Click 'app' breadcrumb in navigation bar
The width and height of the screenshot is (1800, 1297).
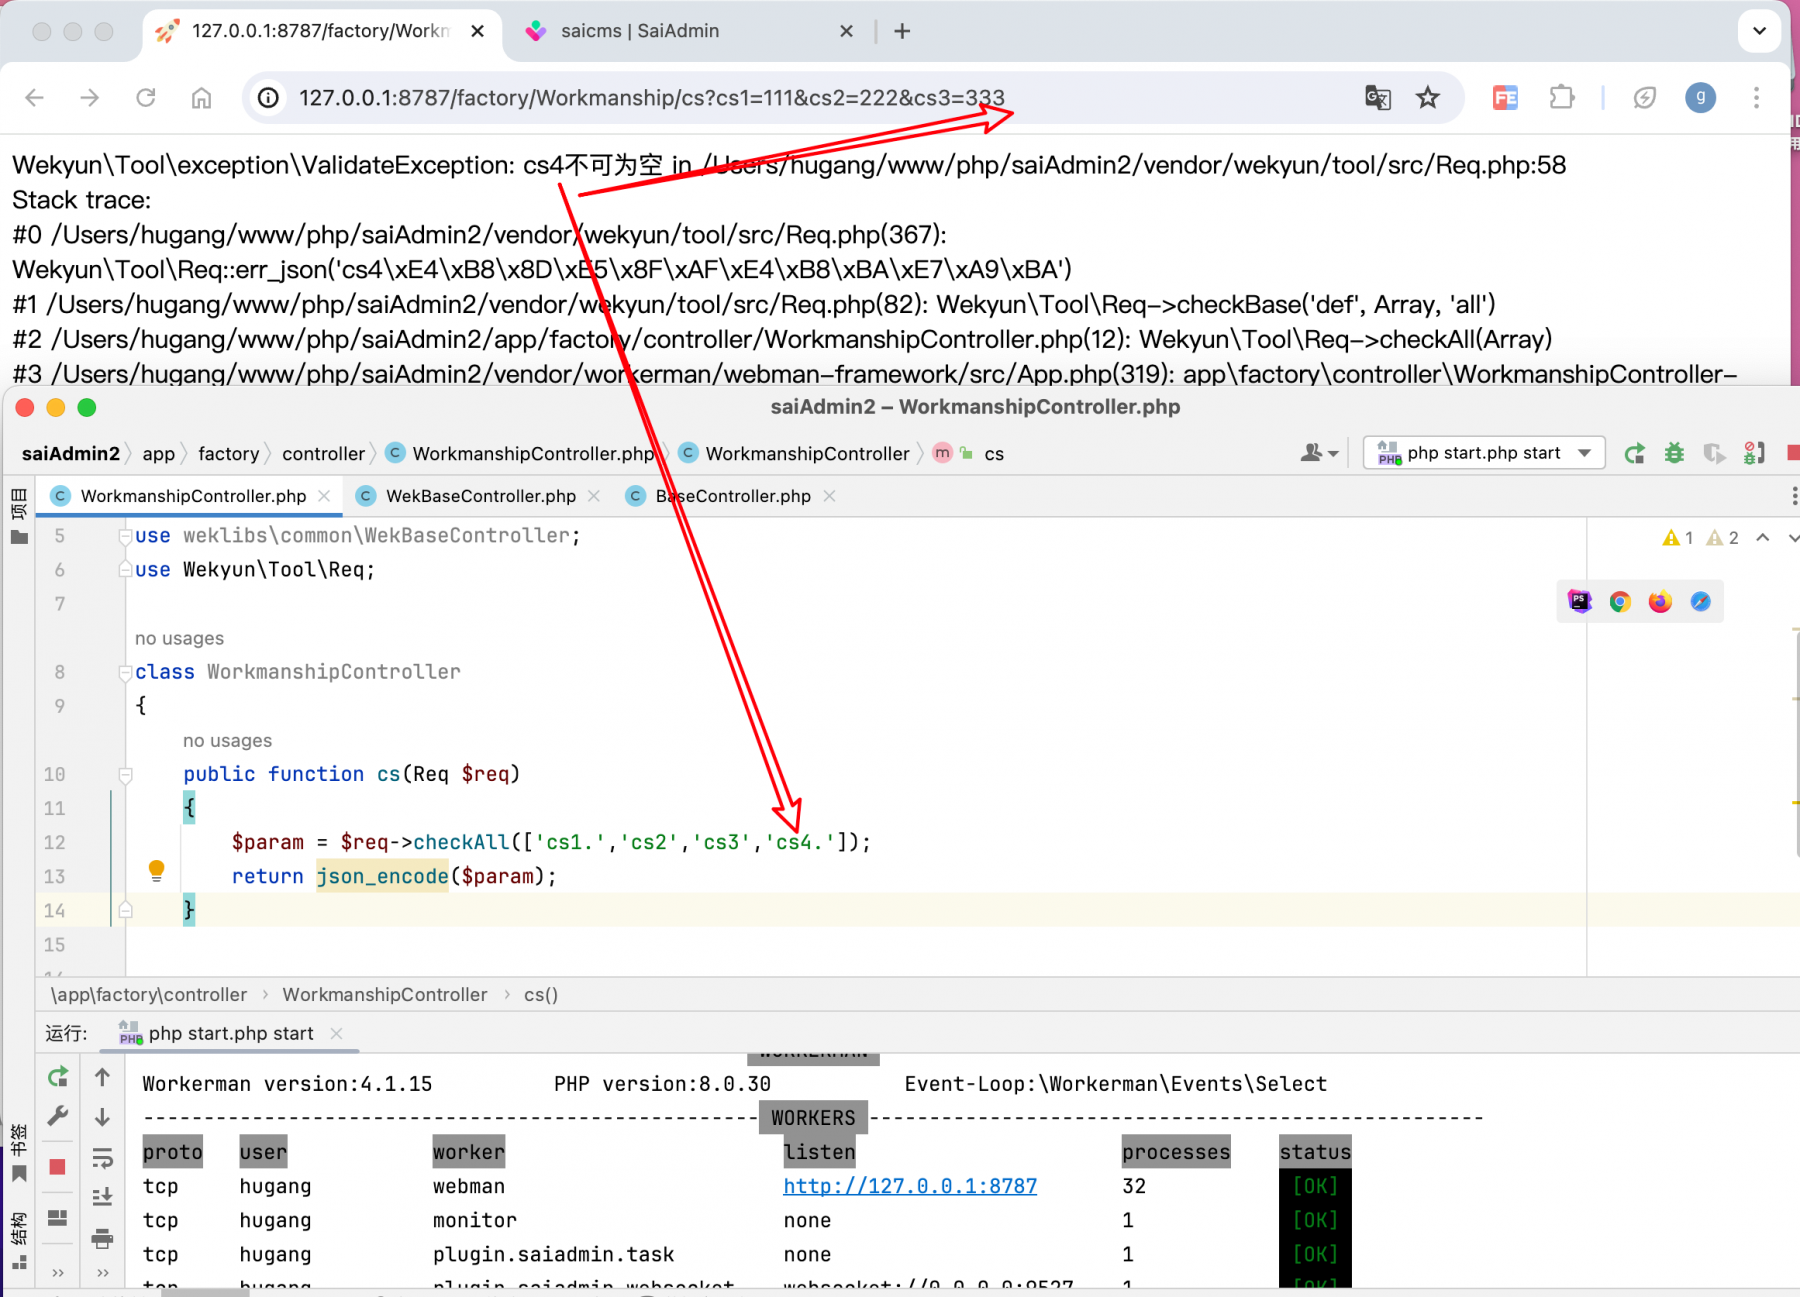158,453
